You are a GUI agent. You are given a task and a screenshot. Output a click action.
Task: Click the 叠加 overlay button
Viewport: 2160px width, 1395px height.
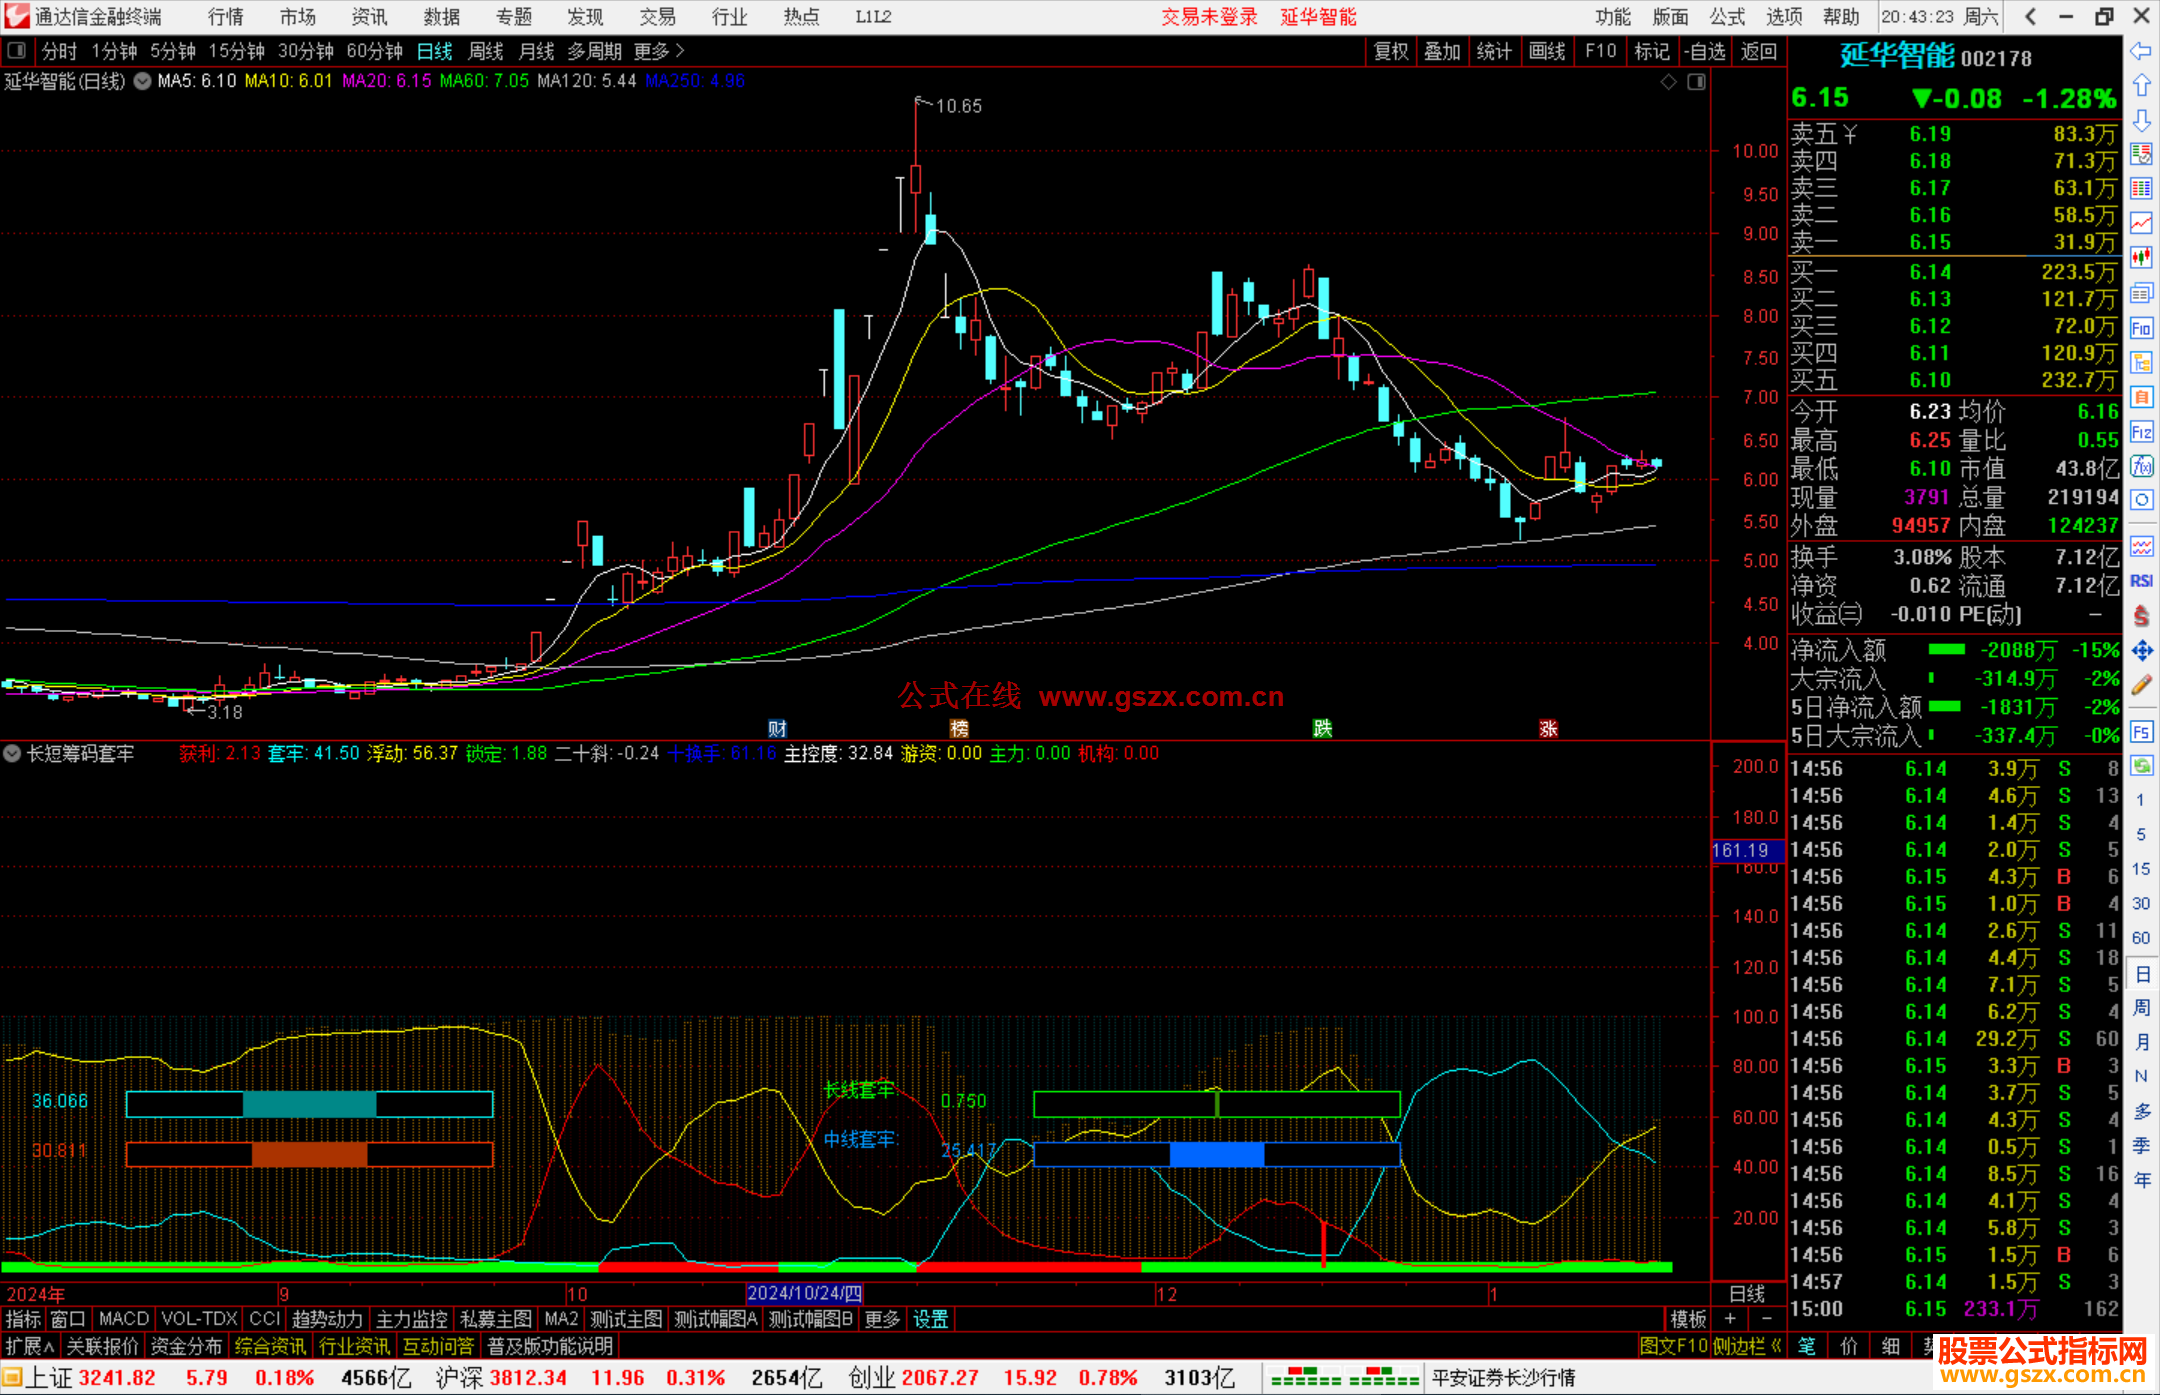coord(1443,51)
